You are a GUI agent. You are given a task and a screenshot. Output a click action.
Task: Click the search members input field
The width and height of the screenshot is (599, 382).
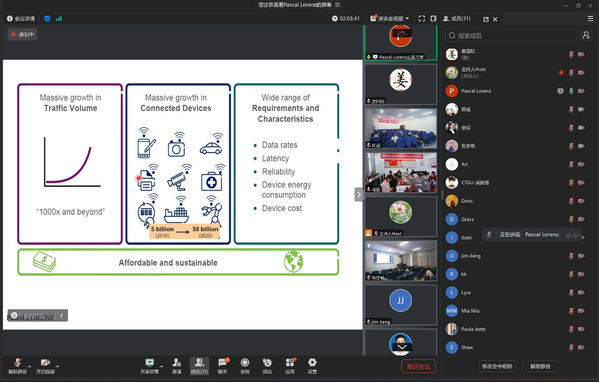pos(510,35)
